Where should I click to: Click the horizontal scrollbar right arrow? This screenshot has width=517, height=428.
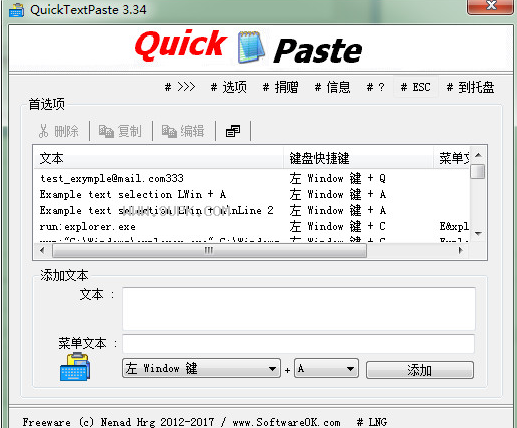pos(461,250)
